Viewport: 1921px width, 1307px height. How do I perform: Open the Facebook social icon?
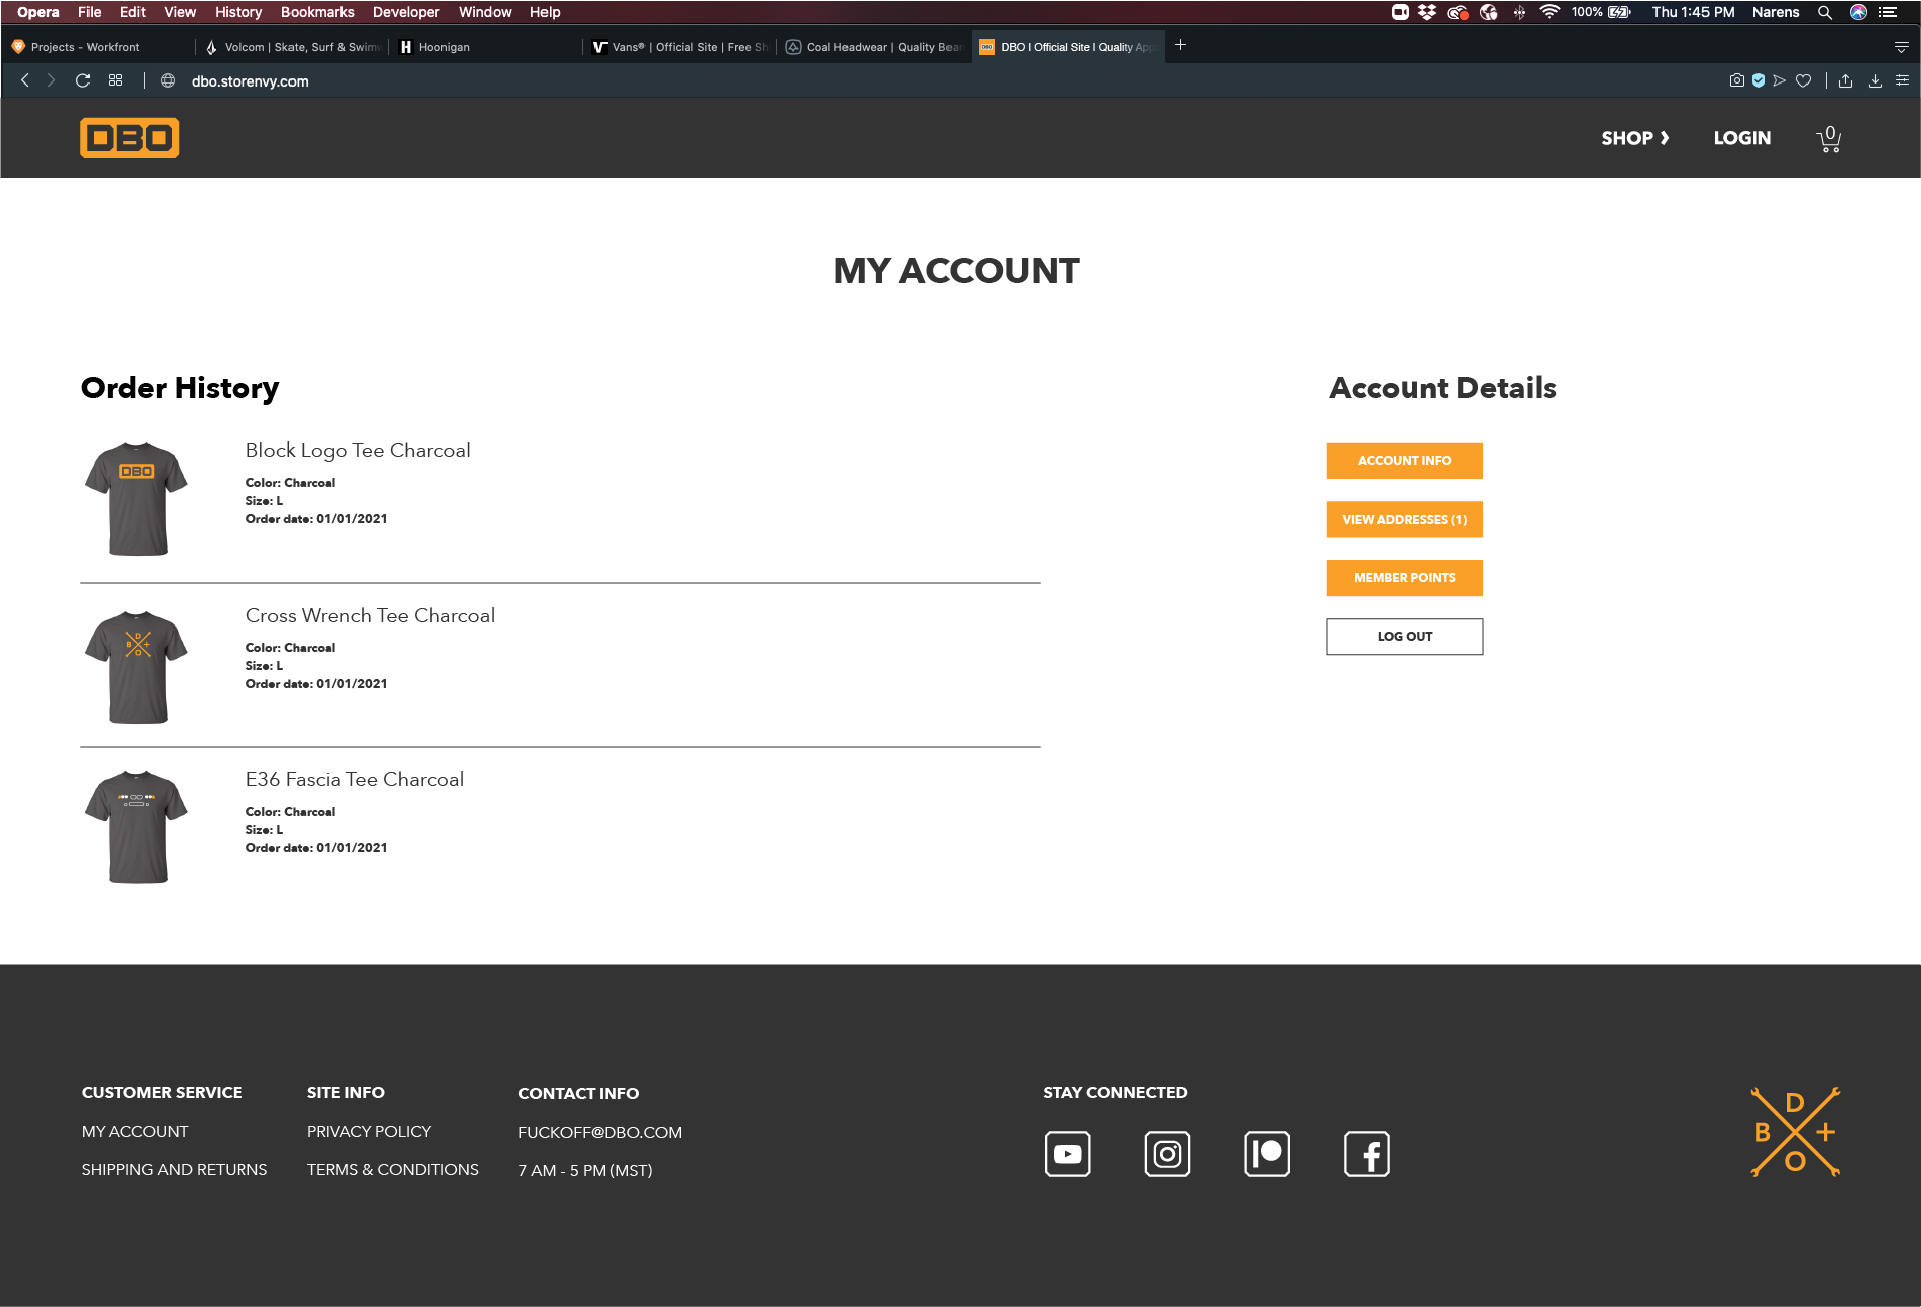(x=1367, y=1154)
